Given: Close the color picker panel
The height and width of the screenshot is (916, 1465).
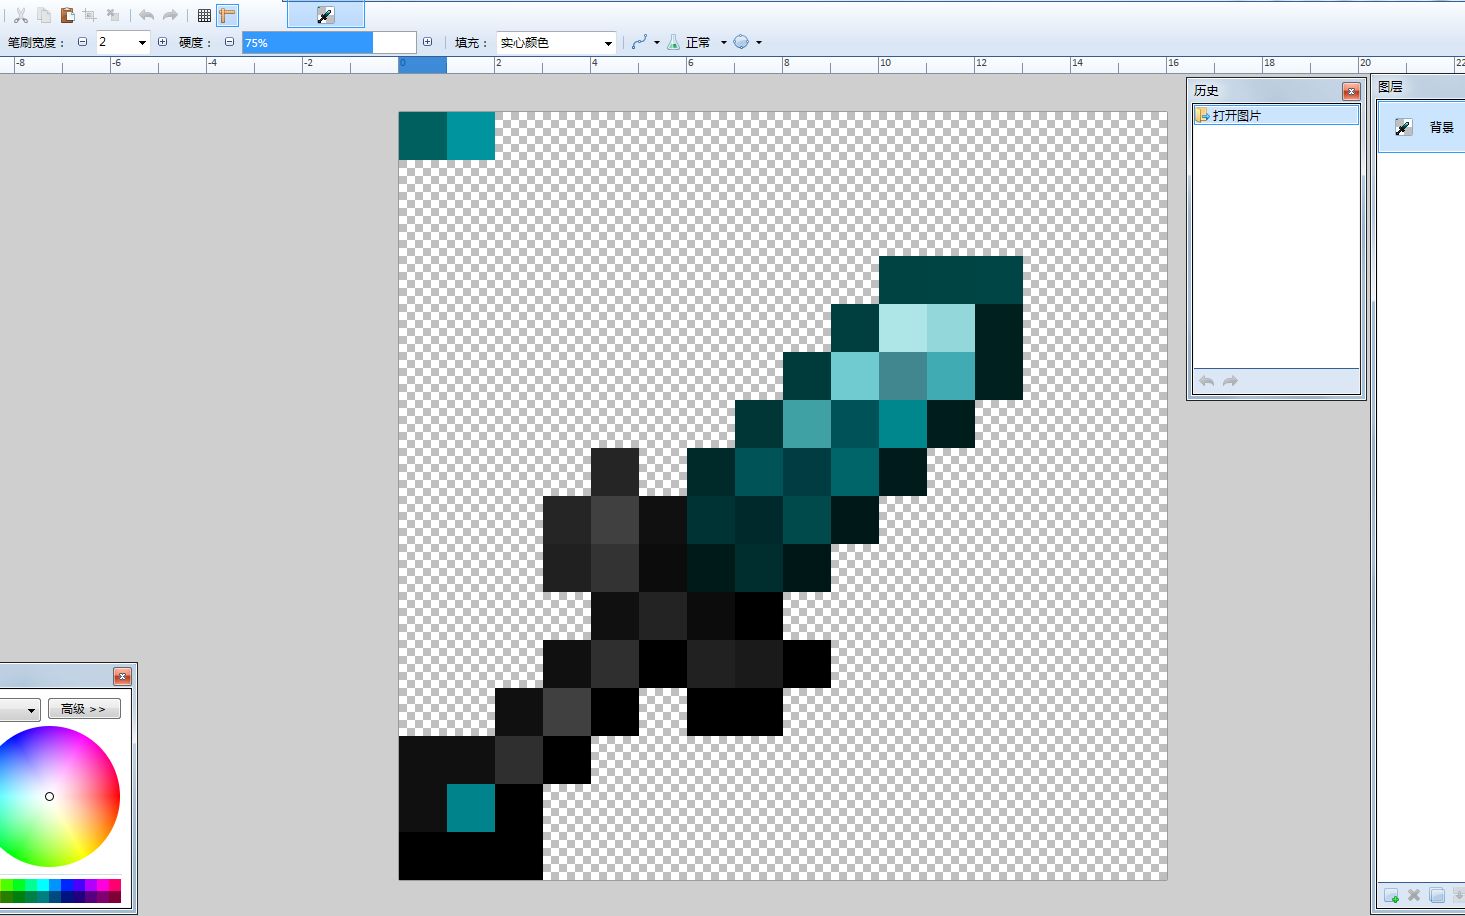Looking at the screenshot, I should point(122,677).
